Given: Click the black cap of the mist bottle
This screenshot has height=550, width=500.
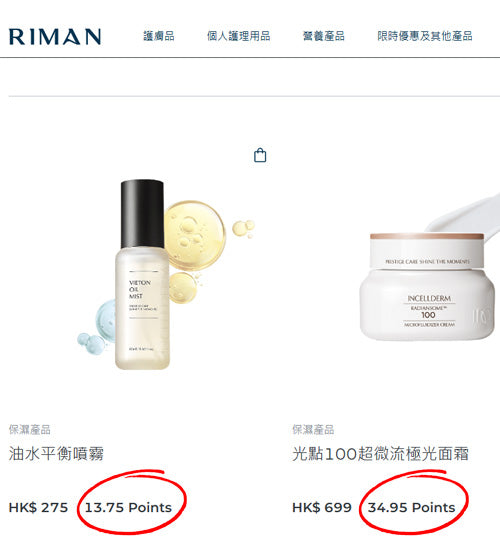Looking at the screenshot, I should coord(142,214).
